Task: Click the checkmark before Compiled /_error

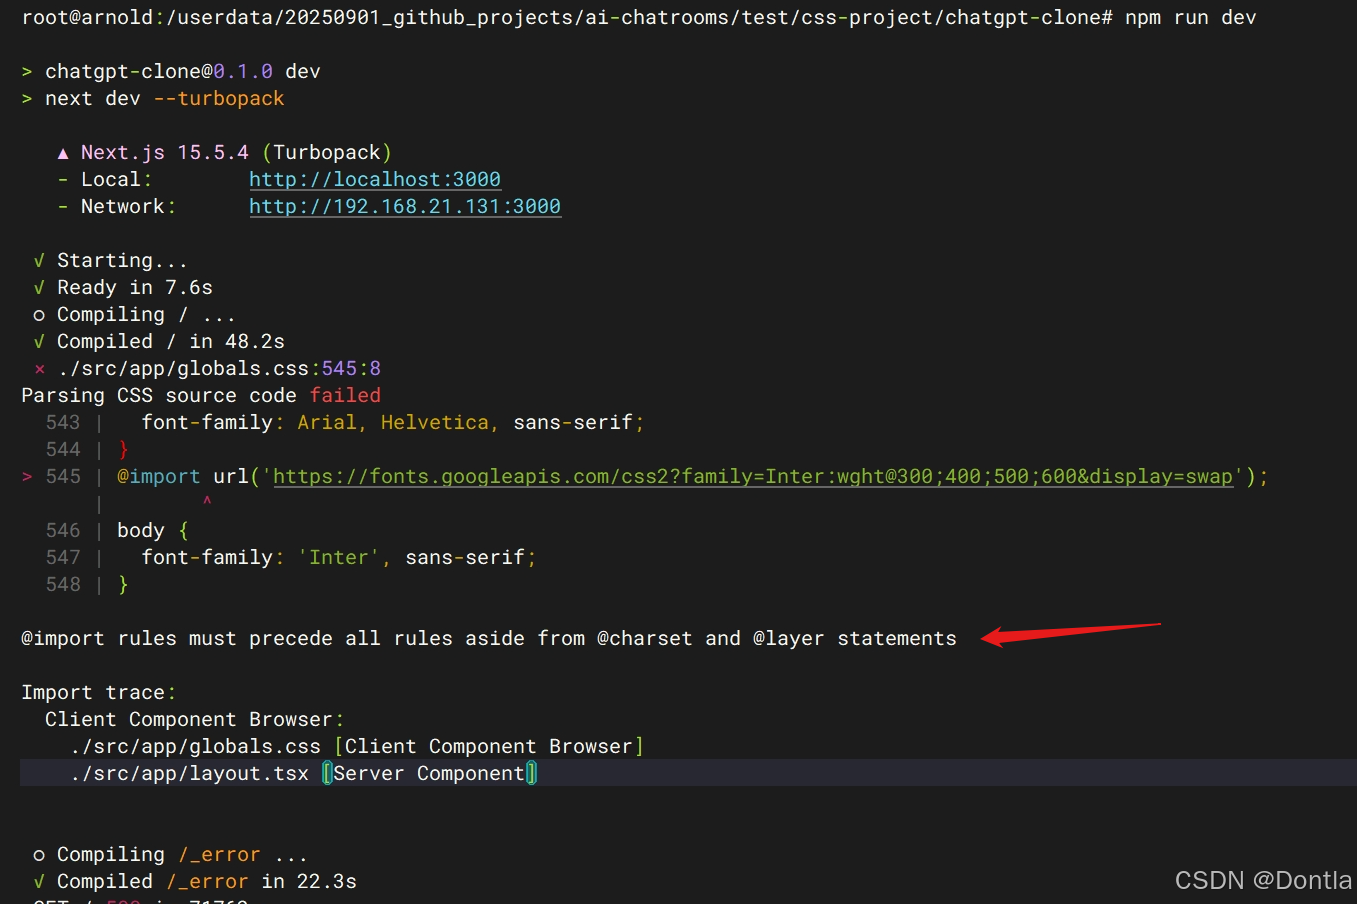Action: click(x=38, y=881)
